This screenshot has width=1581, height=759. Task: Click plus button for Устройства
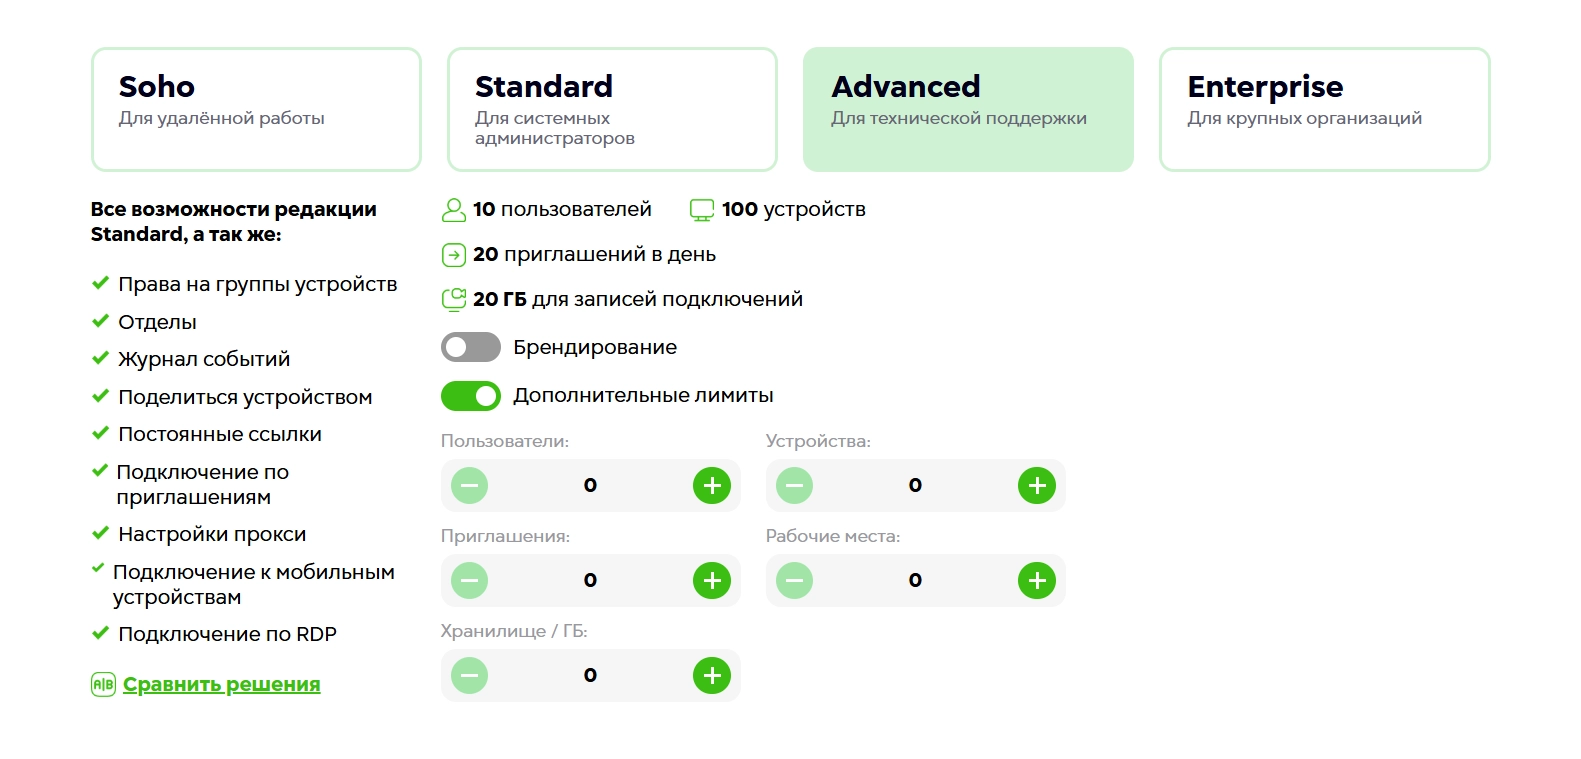1037,486
